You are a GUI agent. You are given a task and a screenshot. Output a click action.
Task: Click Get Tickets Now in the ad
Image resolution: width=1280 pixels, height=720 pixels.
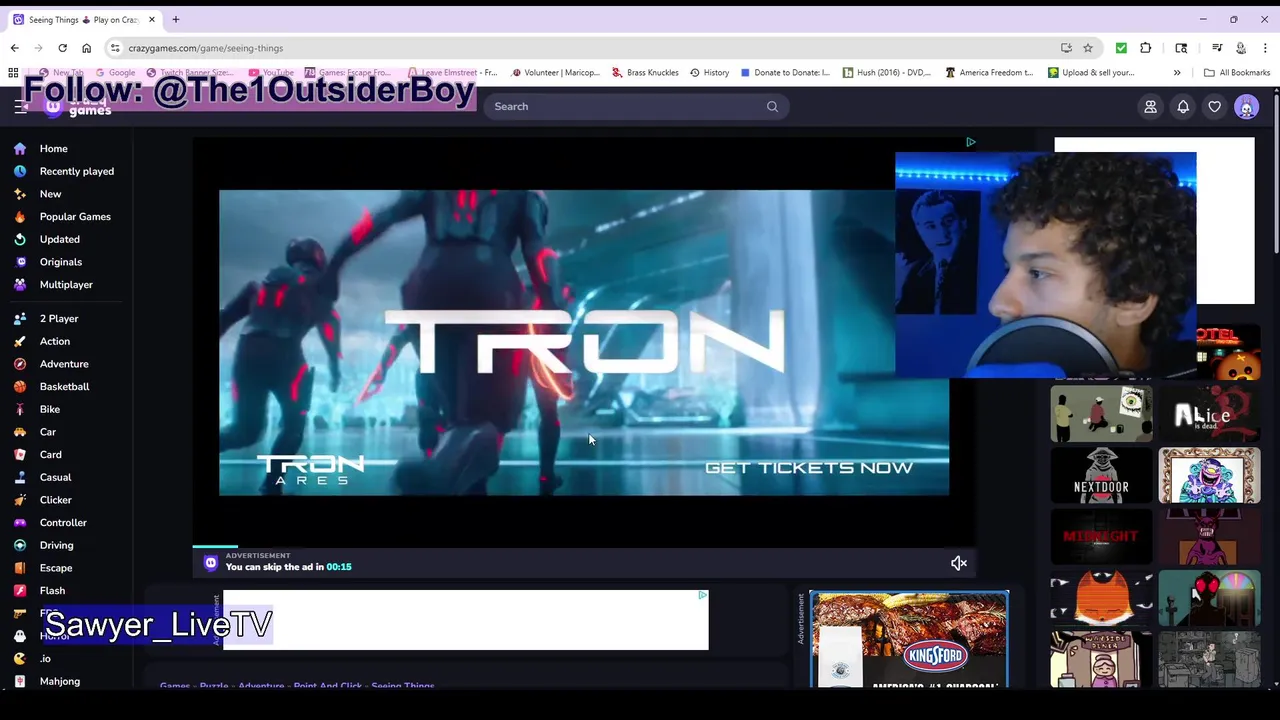[x=808, y=468]
